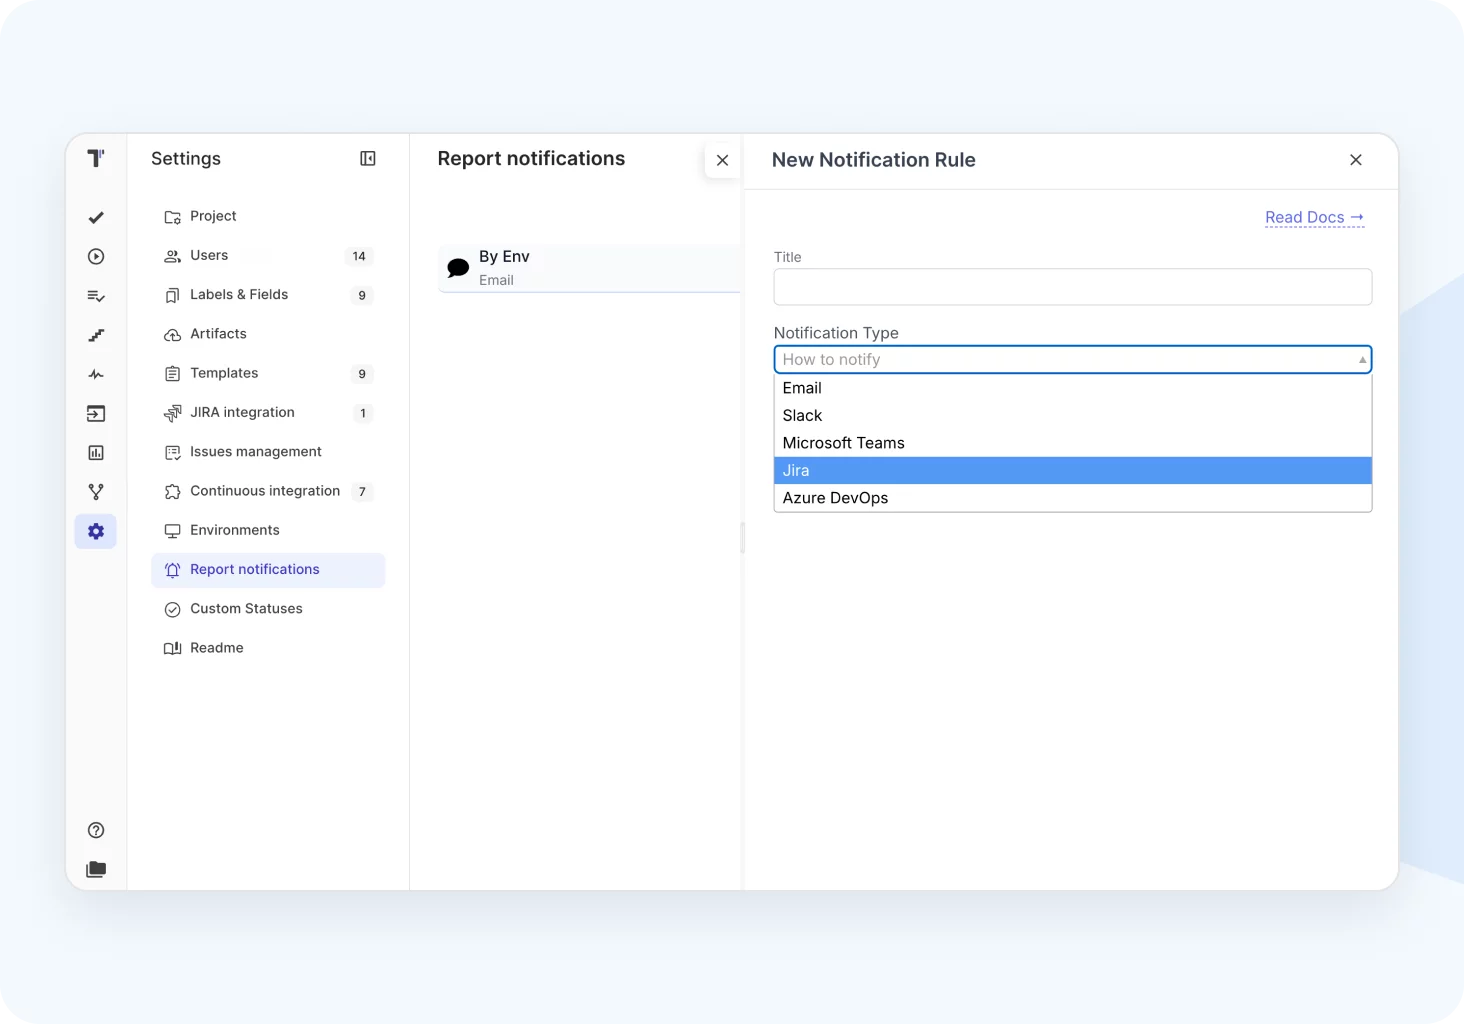Follow the Read Docs link

click(x=1313, y=218)
